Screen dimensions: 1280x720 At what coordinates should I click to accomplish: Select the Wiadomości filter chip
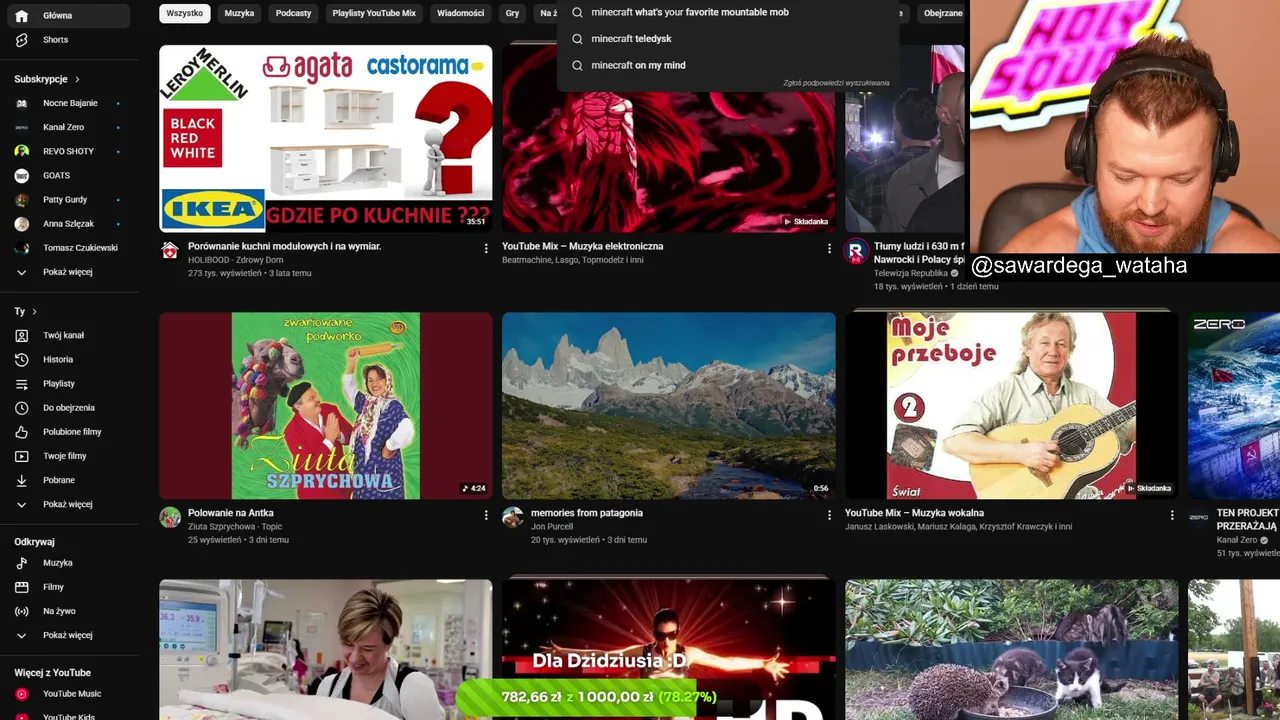click(460, 13)
